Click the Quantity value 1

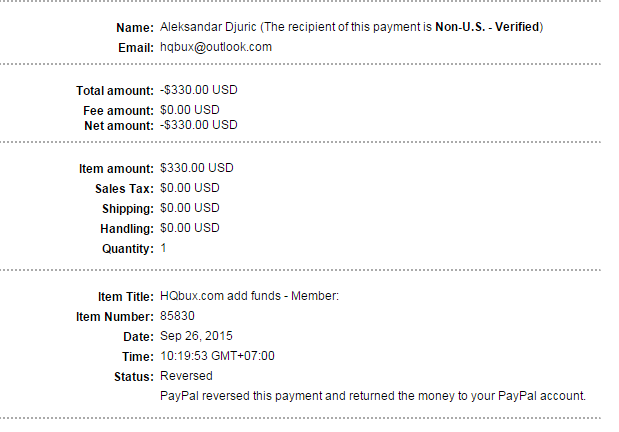click(x=164, y=248)
